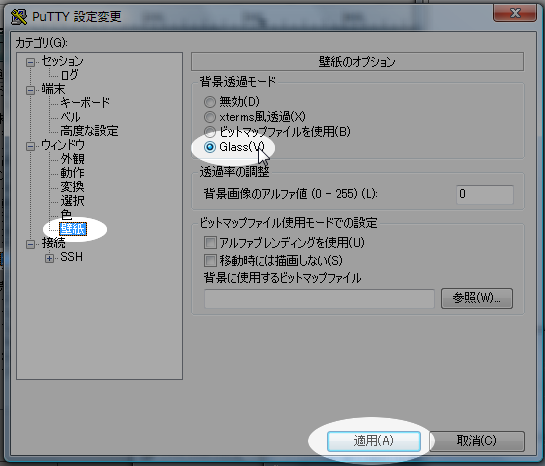Enable アルファブレンディングを使用(U) checkbox
The image size is (545, 466).
(x=210, y=243)
